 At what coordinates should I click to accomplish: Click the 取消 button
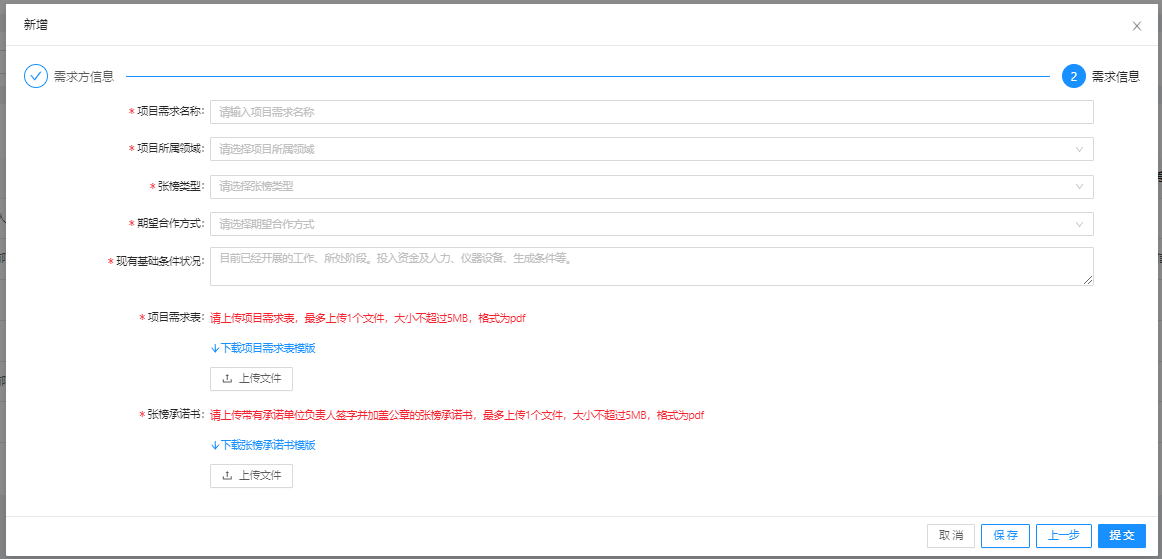(951, 535)
